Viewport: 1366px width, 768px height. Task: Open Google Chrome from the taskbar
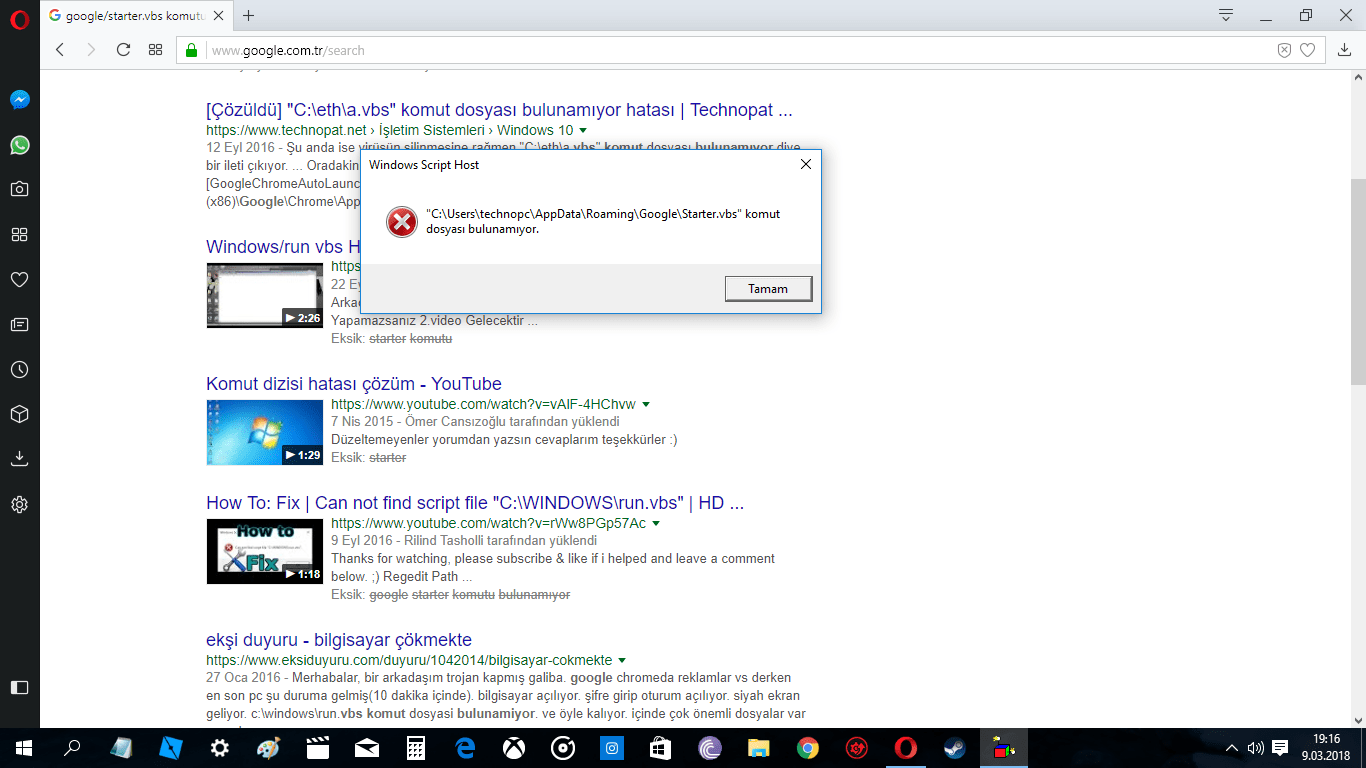point(808,747)
